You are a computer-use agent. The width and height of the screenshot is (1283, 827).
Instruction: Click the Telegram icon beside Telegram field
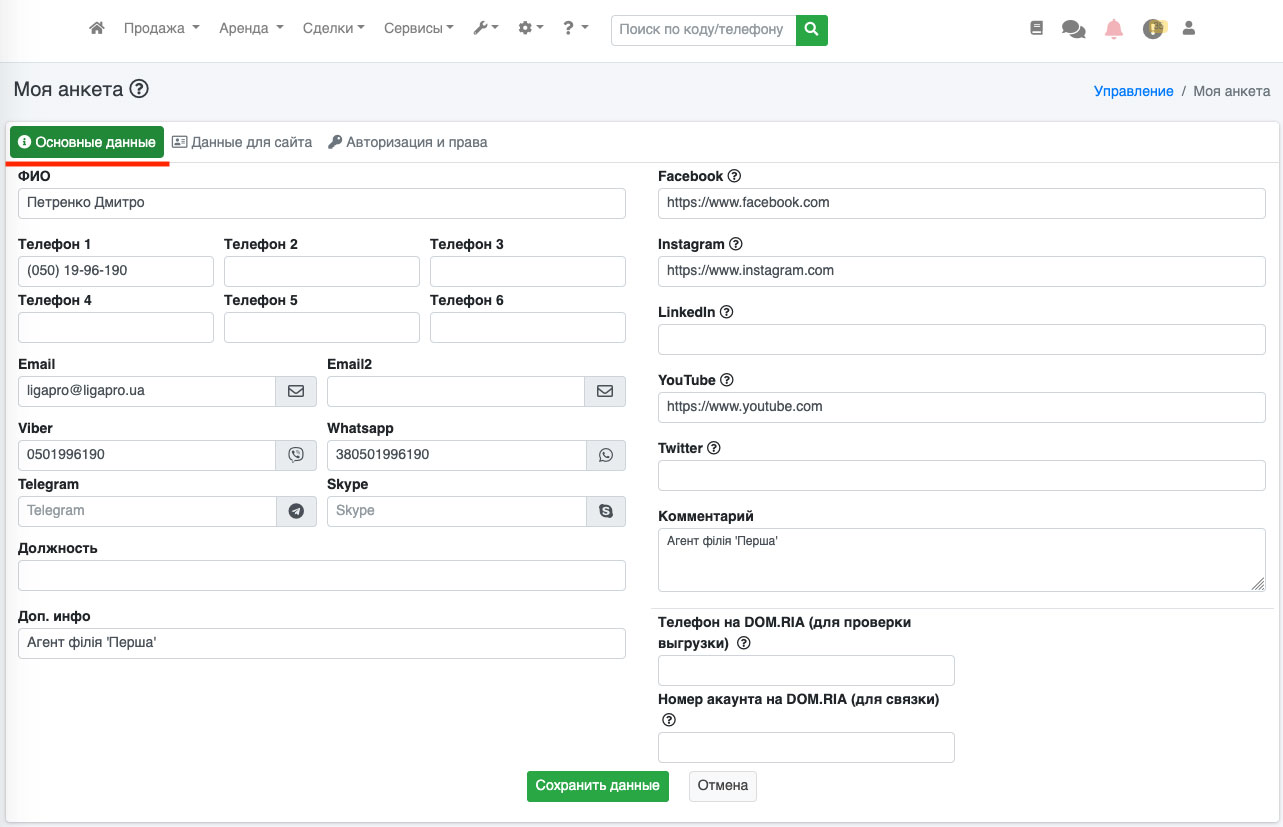click(x=296, y=511)
